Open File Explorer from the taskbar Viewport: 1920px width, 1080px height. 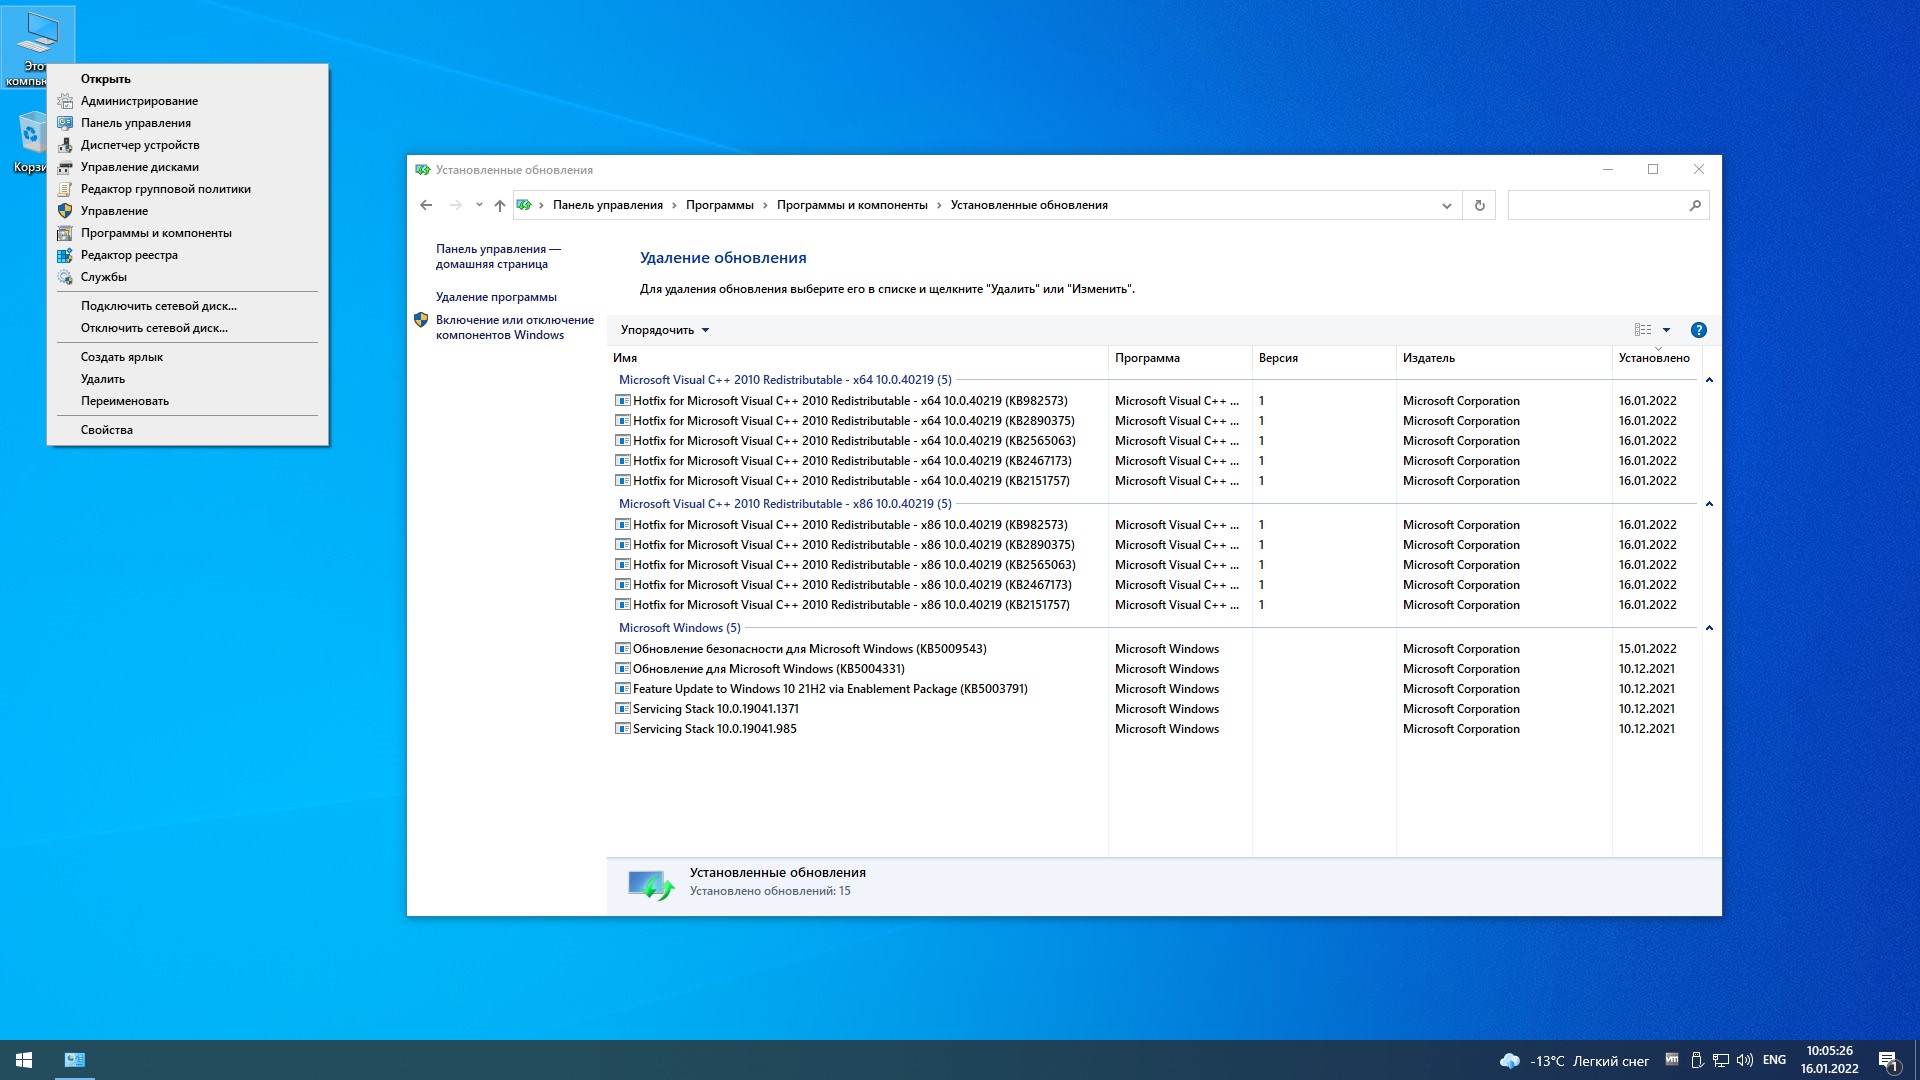(x=72, y=1059)
